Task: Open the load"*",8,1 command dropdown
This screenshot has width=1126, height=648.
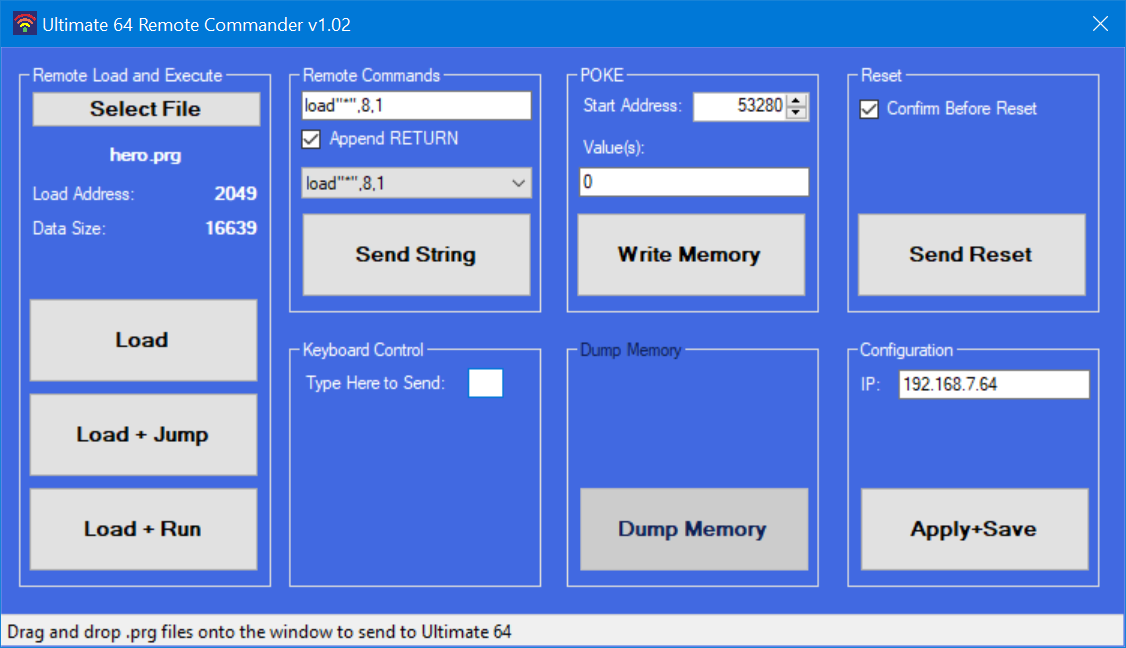Action: 417,183
